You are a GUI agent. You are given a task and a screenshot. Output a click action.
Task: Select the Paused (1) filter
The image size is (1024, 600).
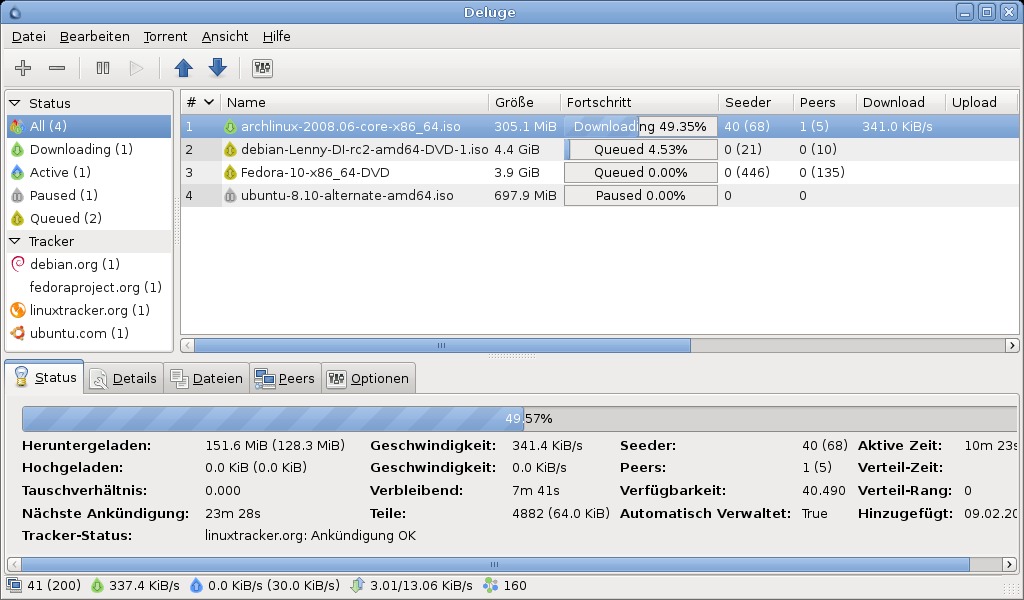tap(89, 195)
